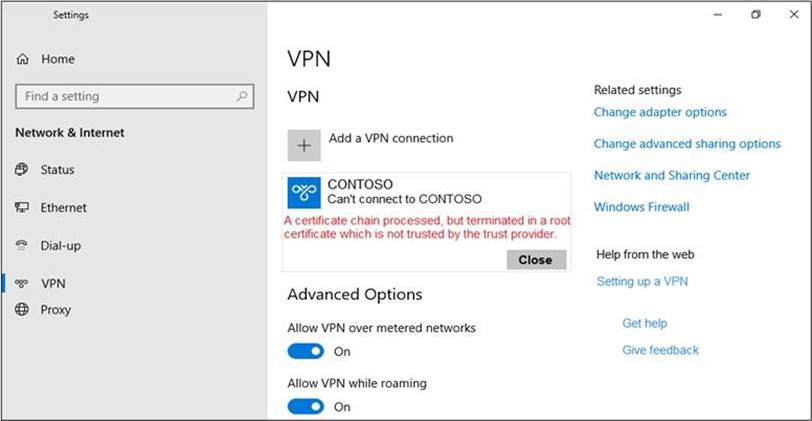Image resolution: width=812 pixels, height=421 pixels.
Task: Click the blue CONTOSO VPN connection icon
Action: coord(304,192)
